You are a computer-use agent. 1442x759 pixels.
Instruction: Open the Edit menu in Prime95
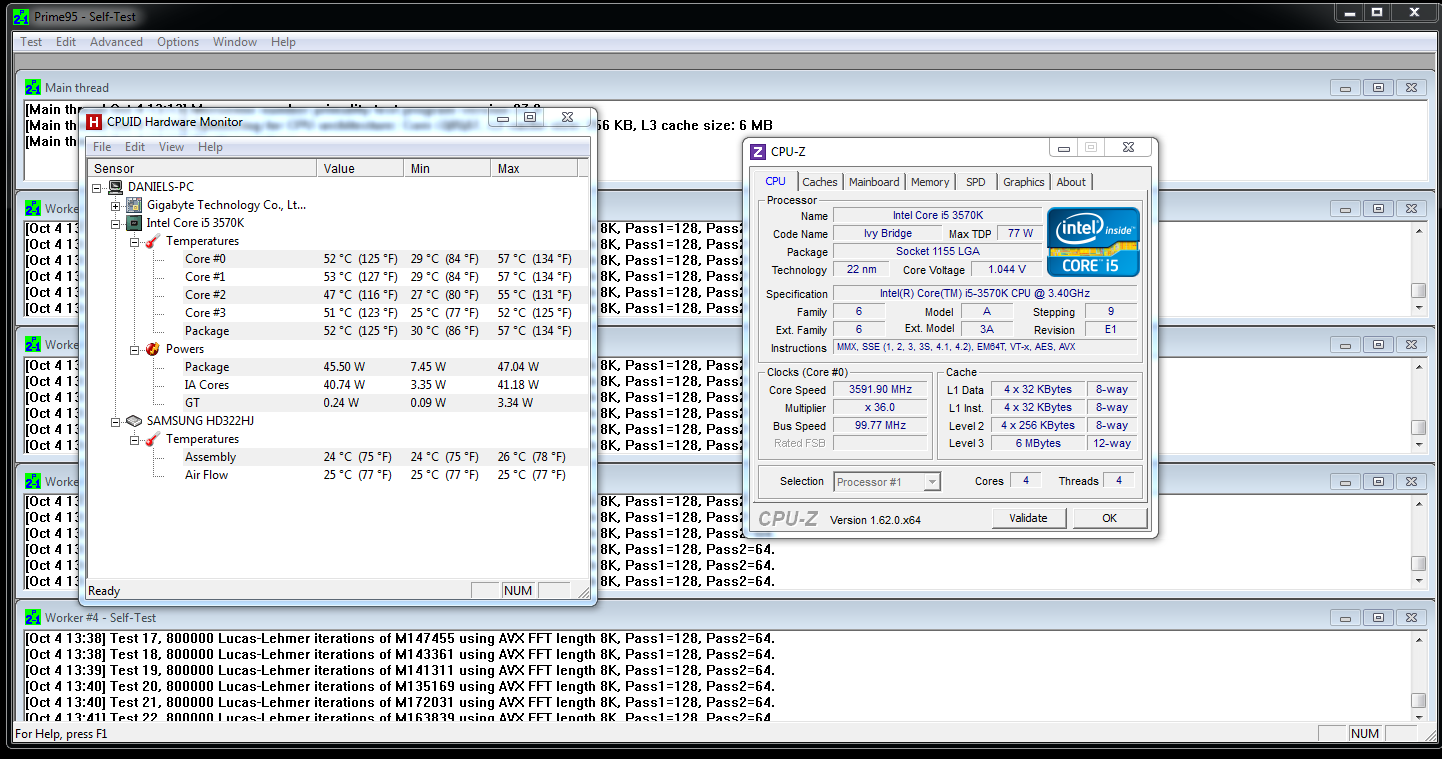[x=66, y=42]
